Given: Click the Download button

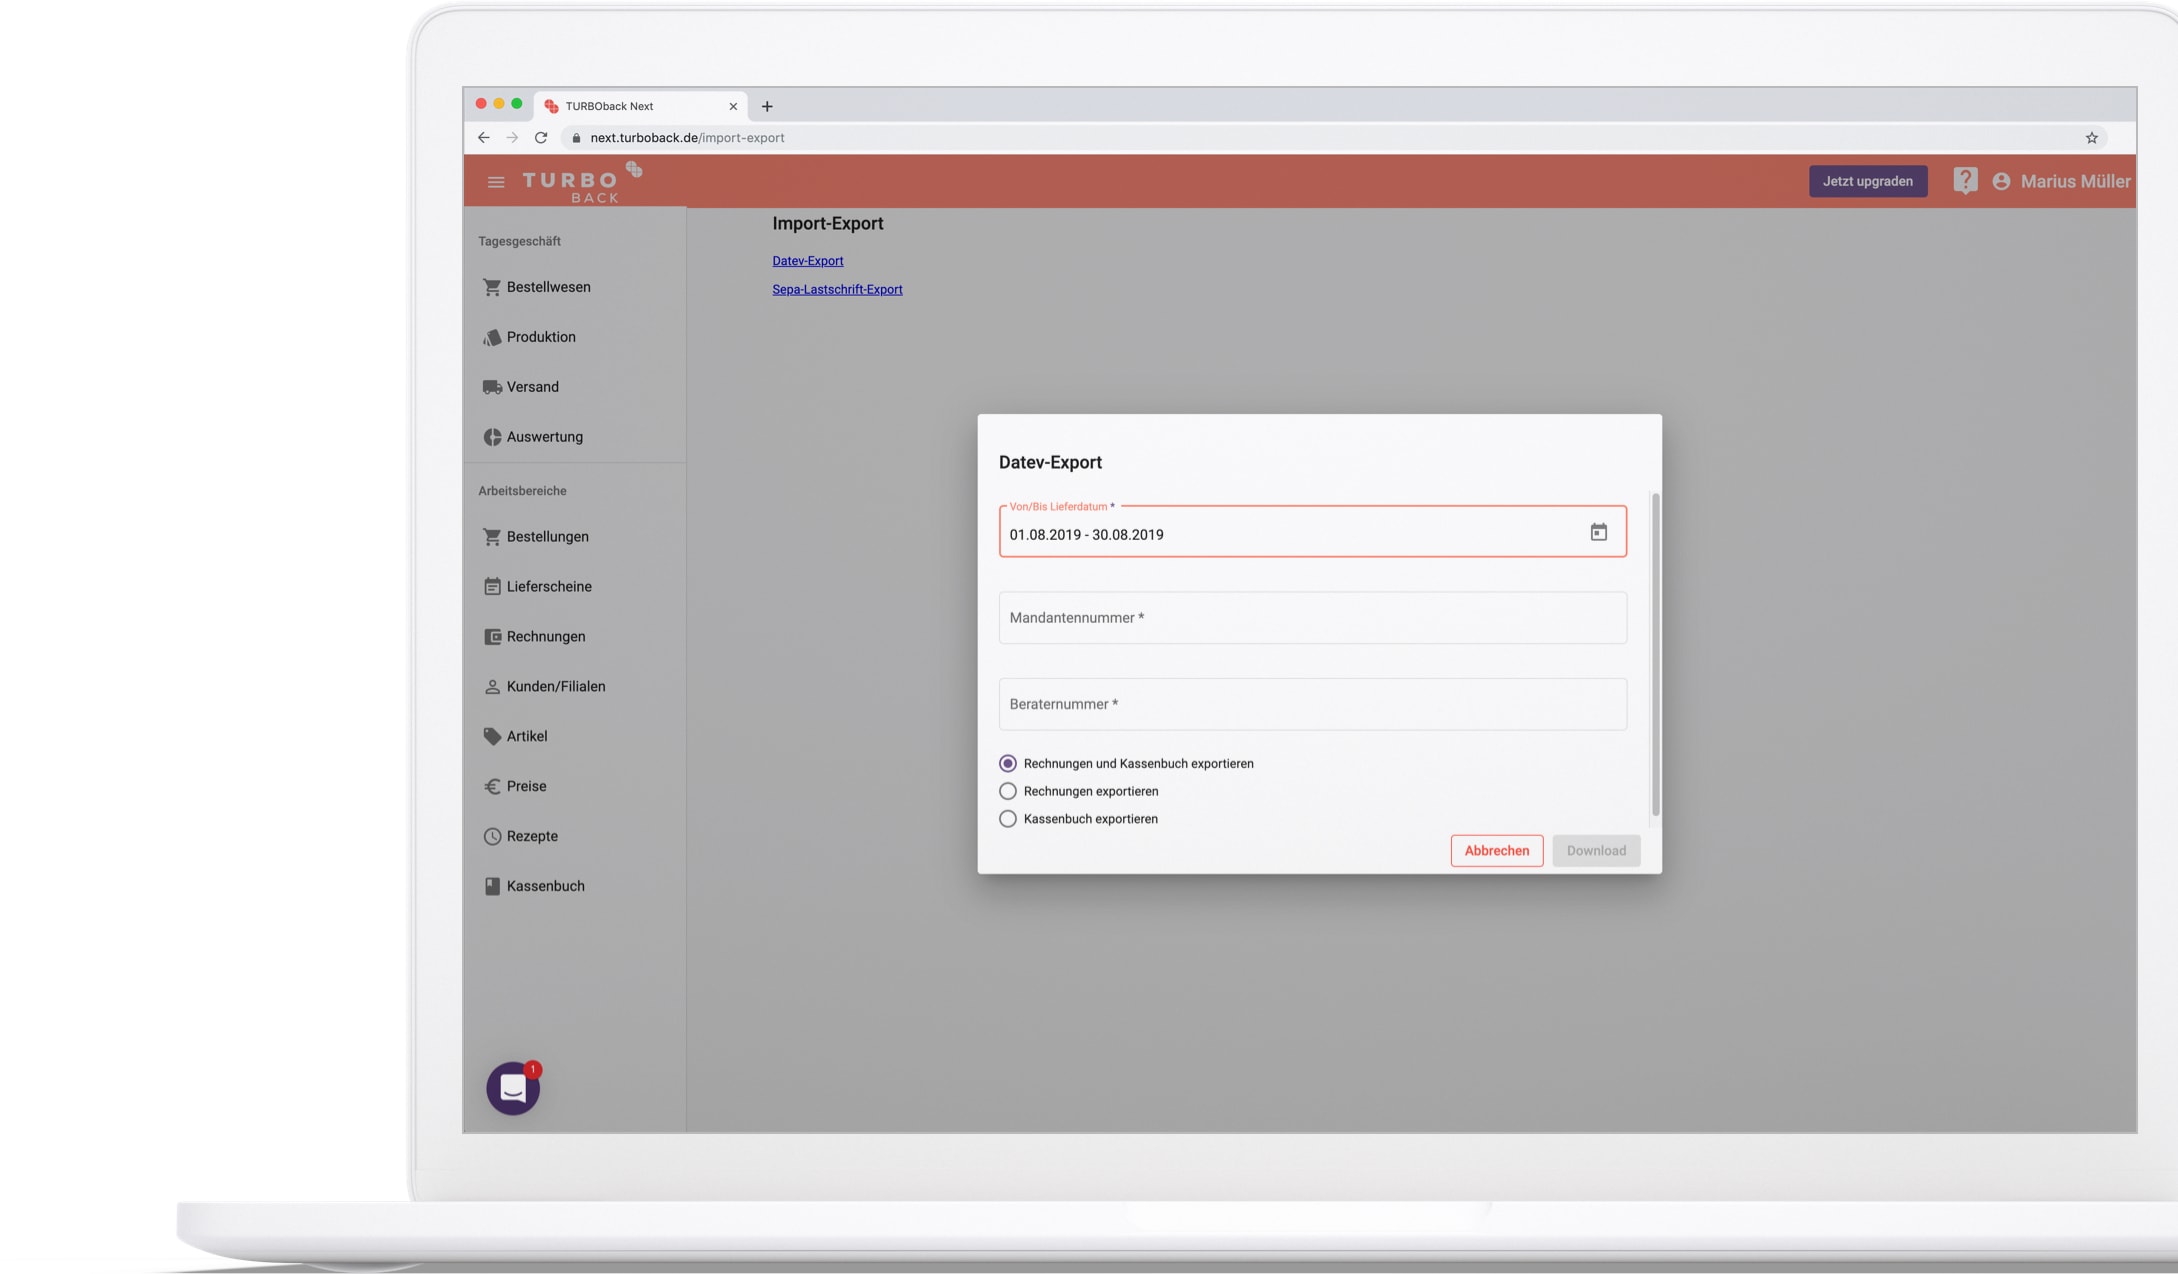Looking at the screenshot, I should 1596,851.
